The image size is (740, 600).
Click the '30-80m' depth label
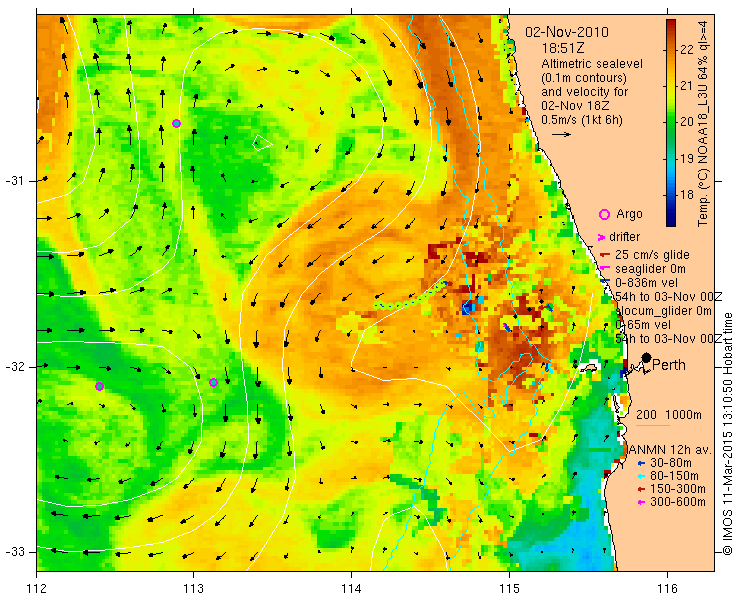coord(671,463)
